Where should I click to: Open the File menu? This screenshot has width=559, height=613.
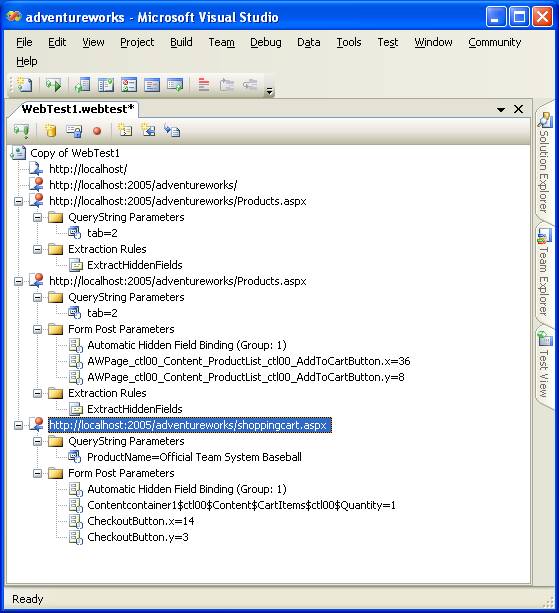[x=24, y=42]
